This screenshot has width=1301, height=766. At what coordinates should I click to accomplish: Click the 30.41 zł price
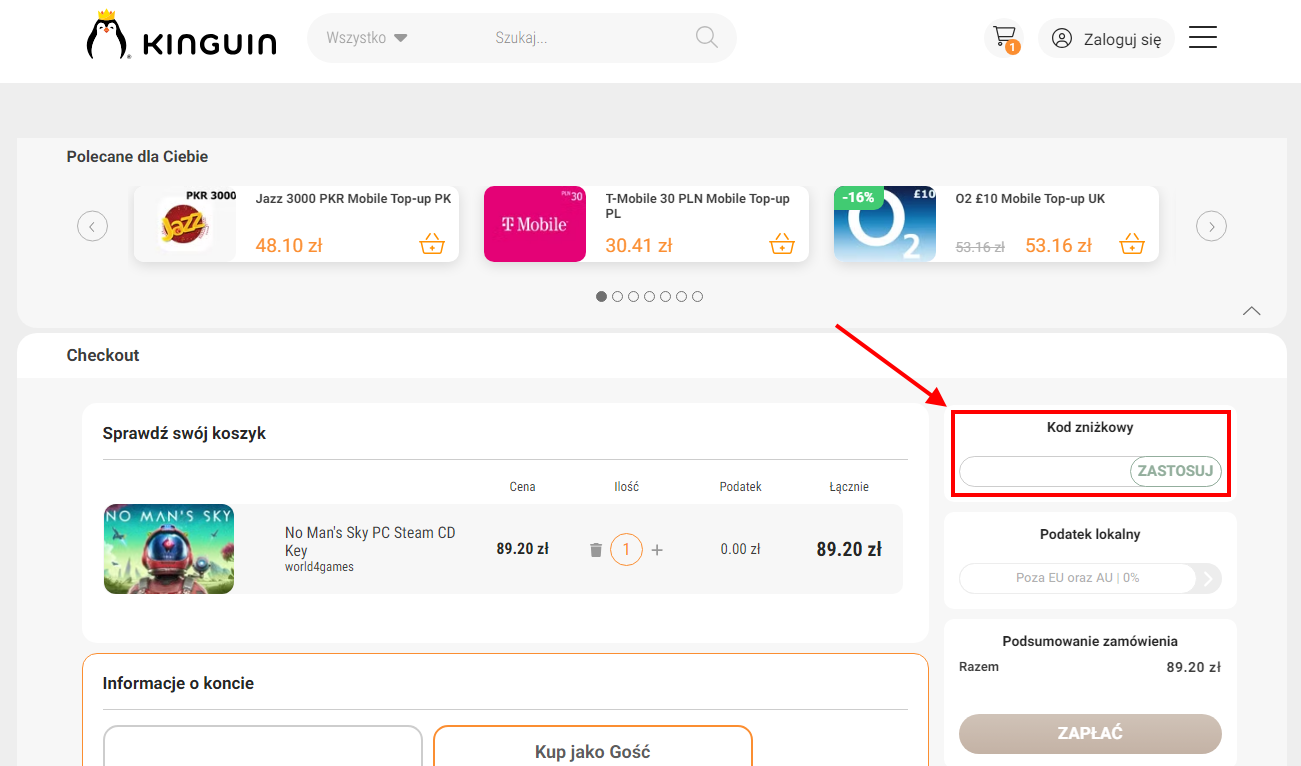(x=639, y=245)
